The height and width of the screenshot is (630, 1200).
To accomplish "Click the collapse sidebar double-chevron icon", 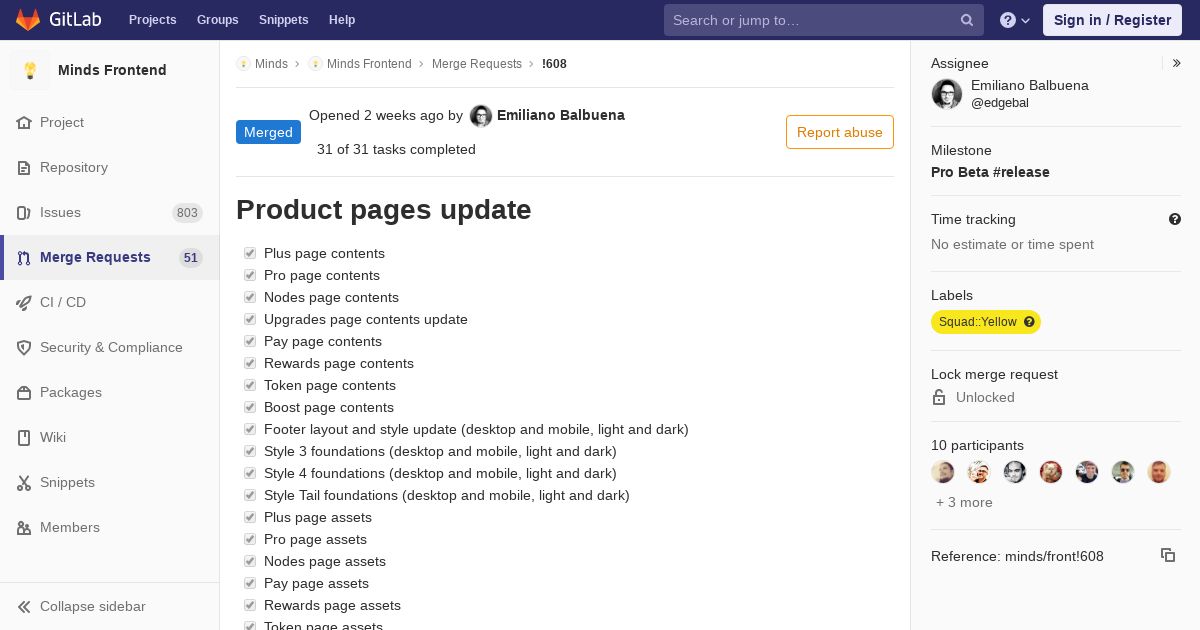I will [24, 606].
